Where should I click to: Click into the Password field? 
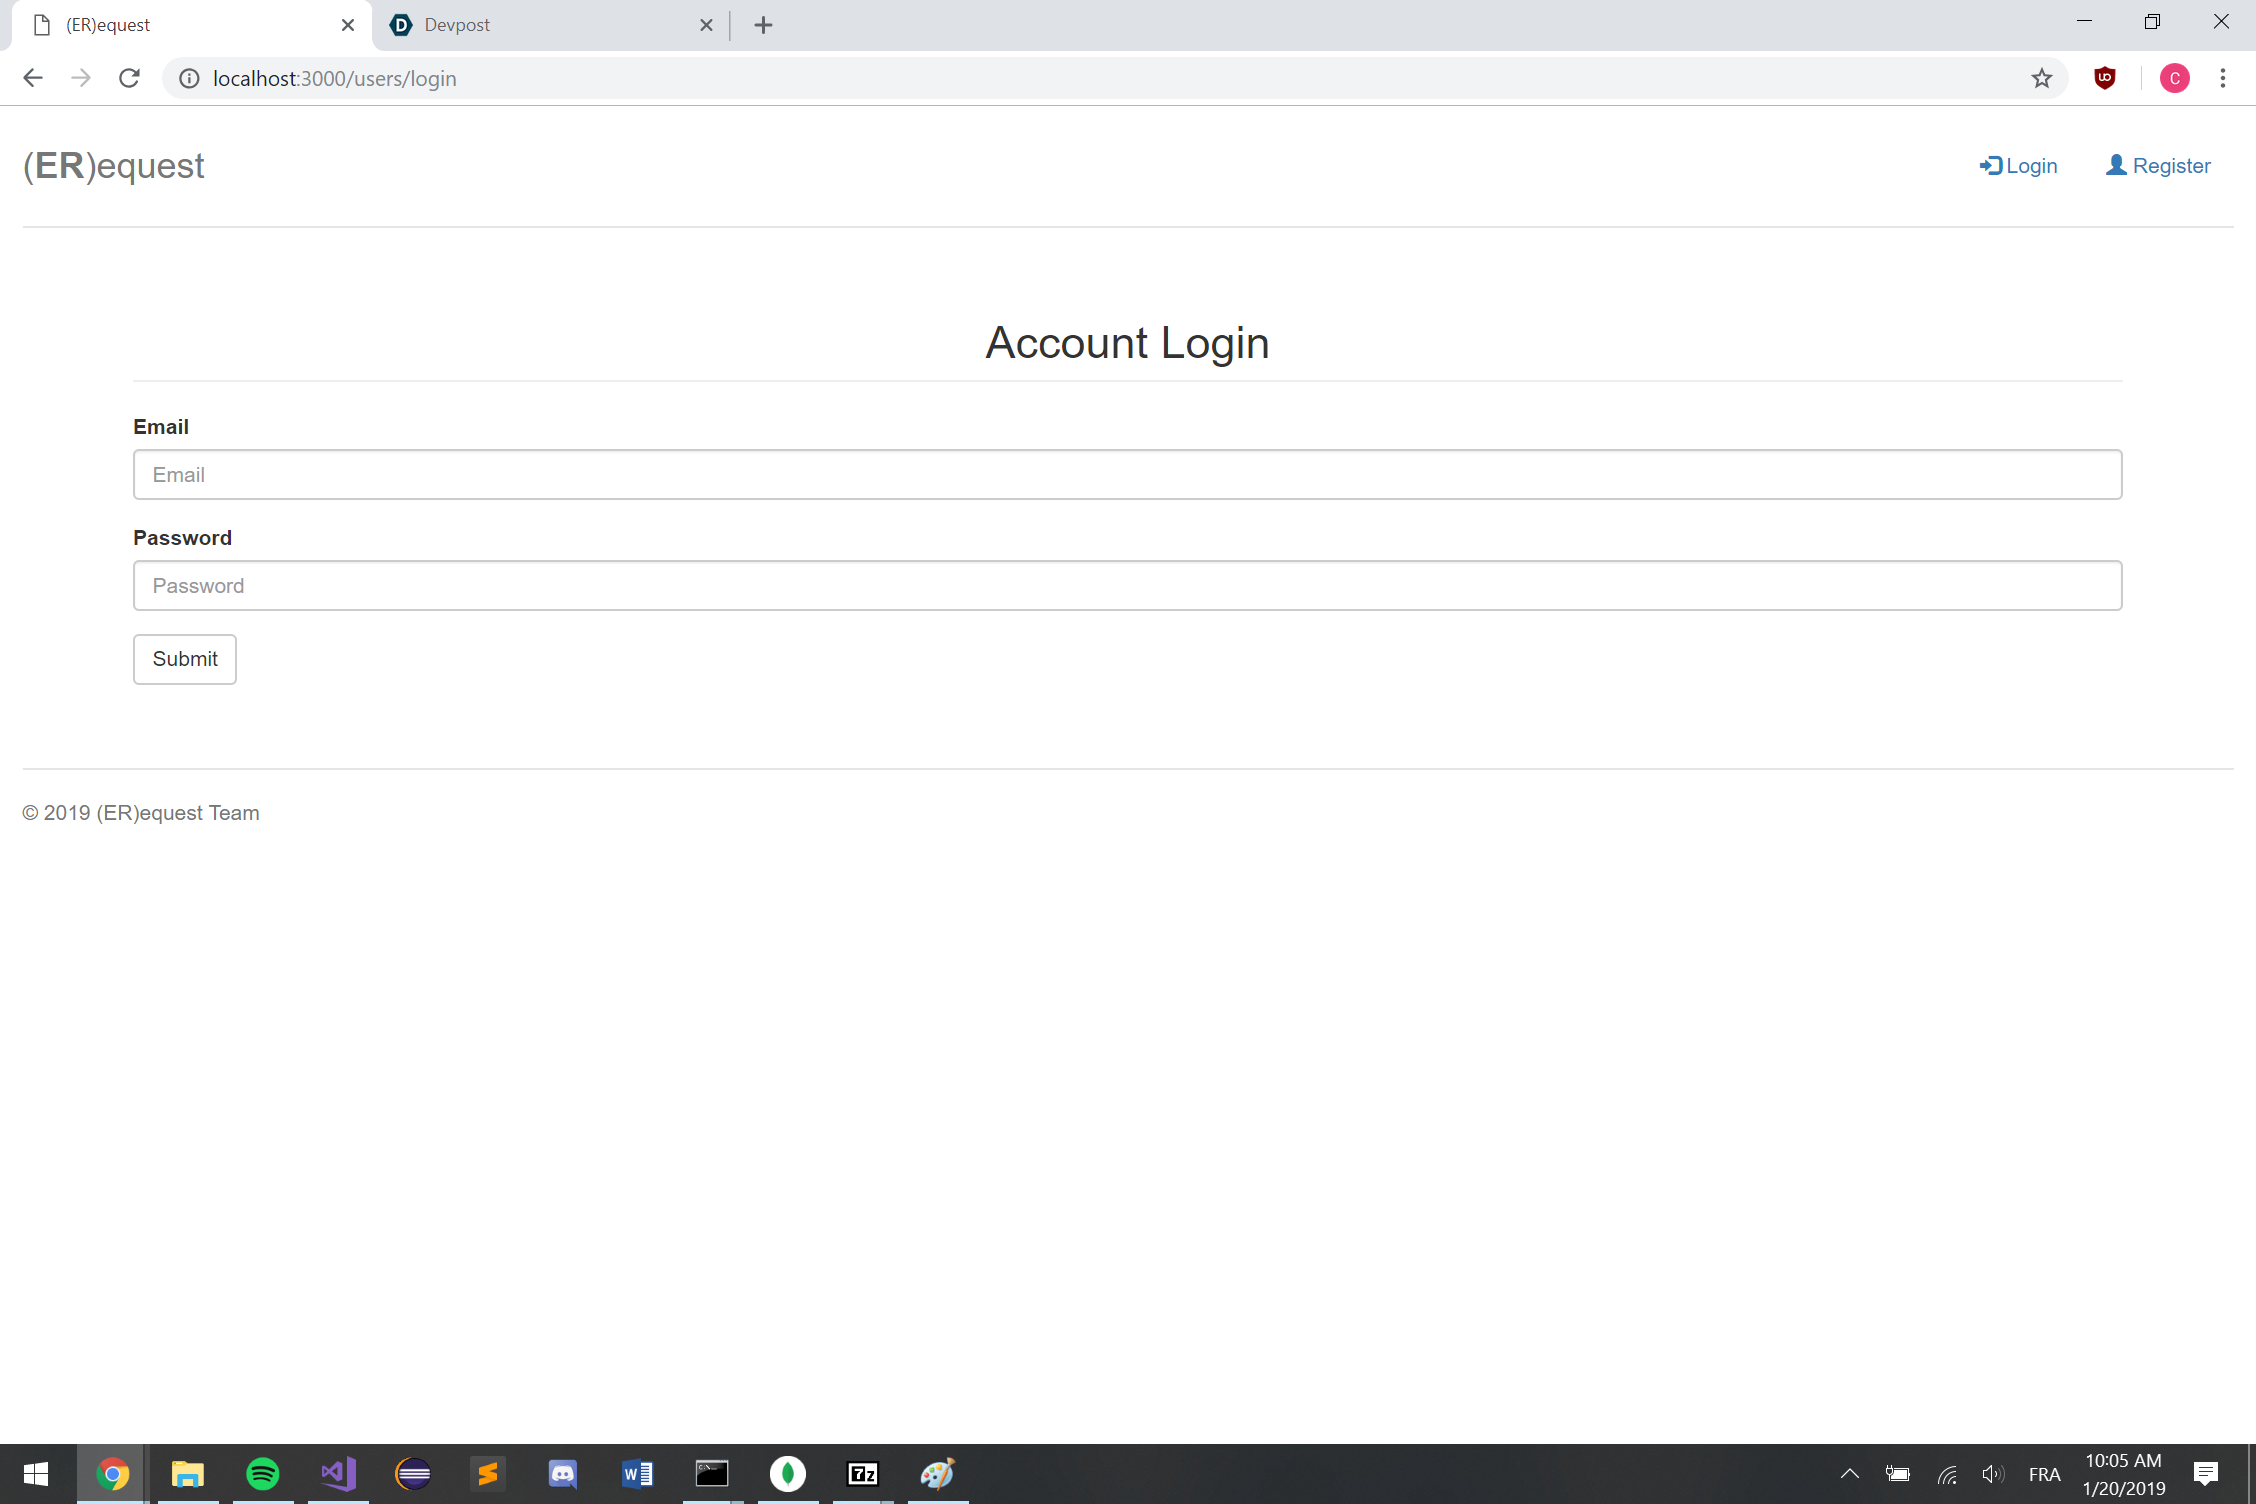[1127, 585]
